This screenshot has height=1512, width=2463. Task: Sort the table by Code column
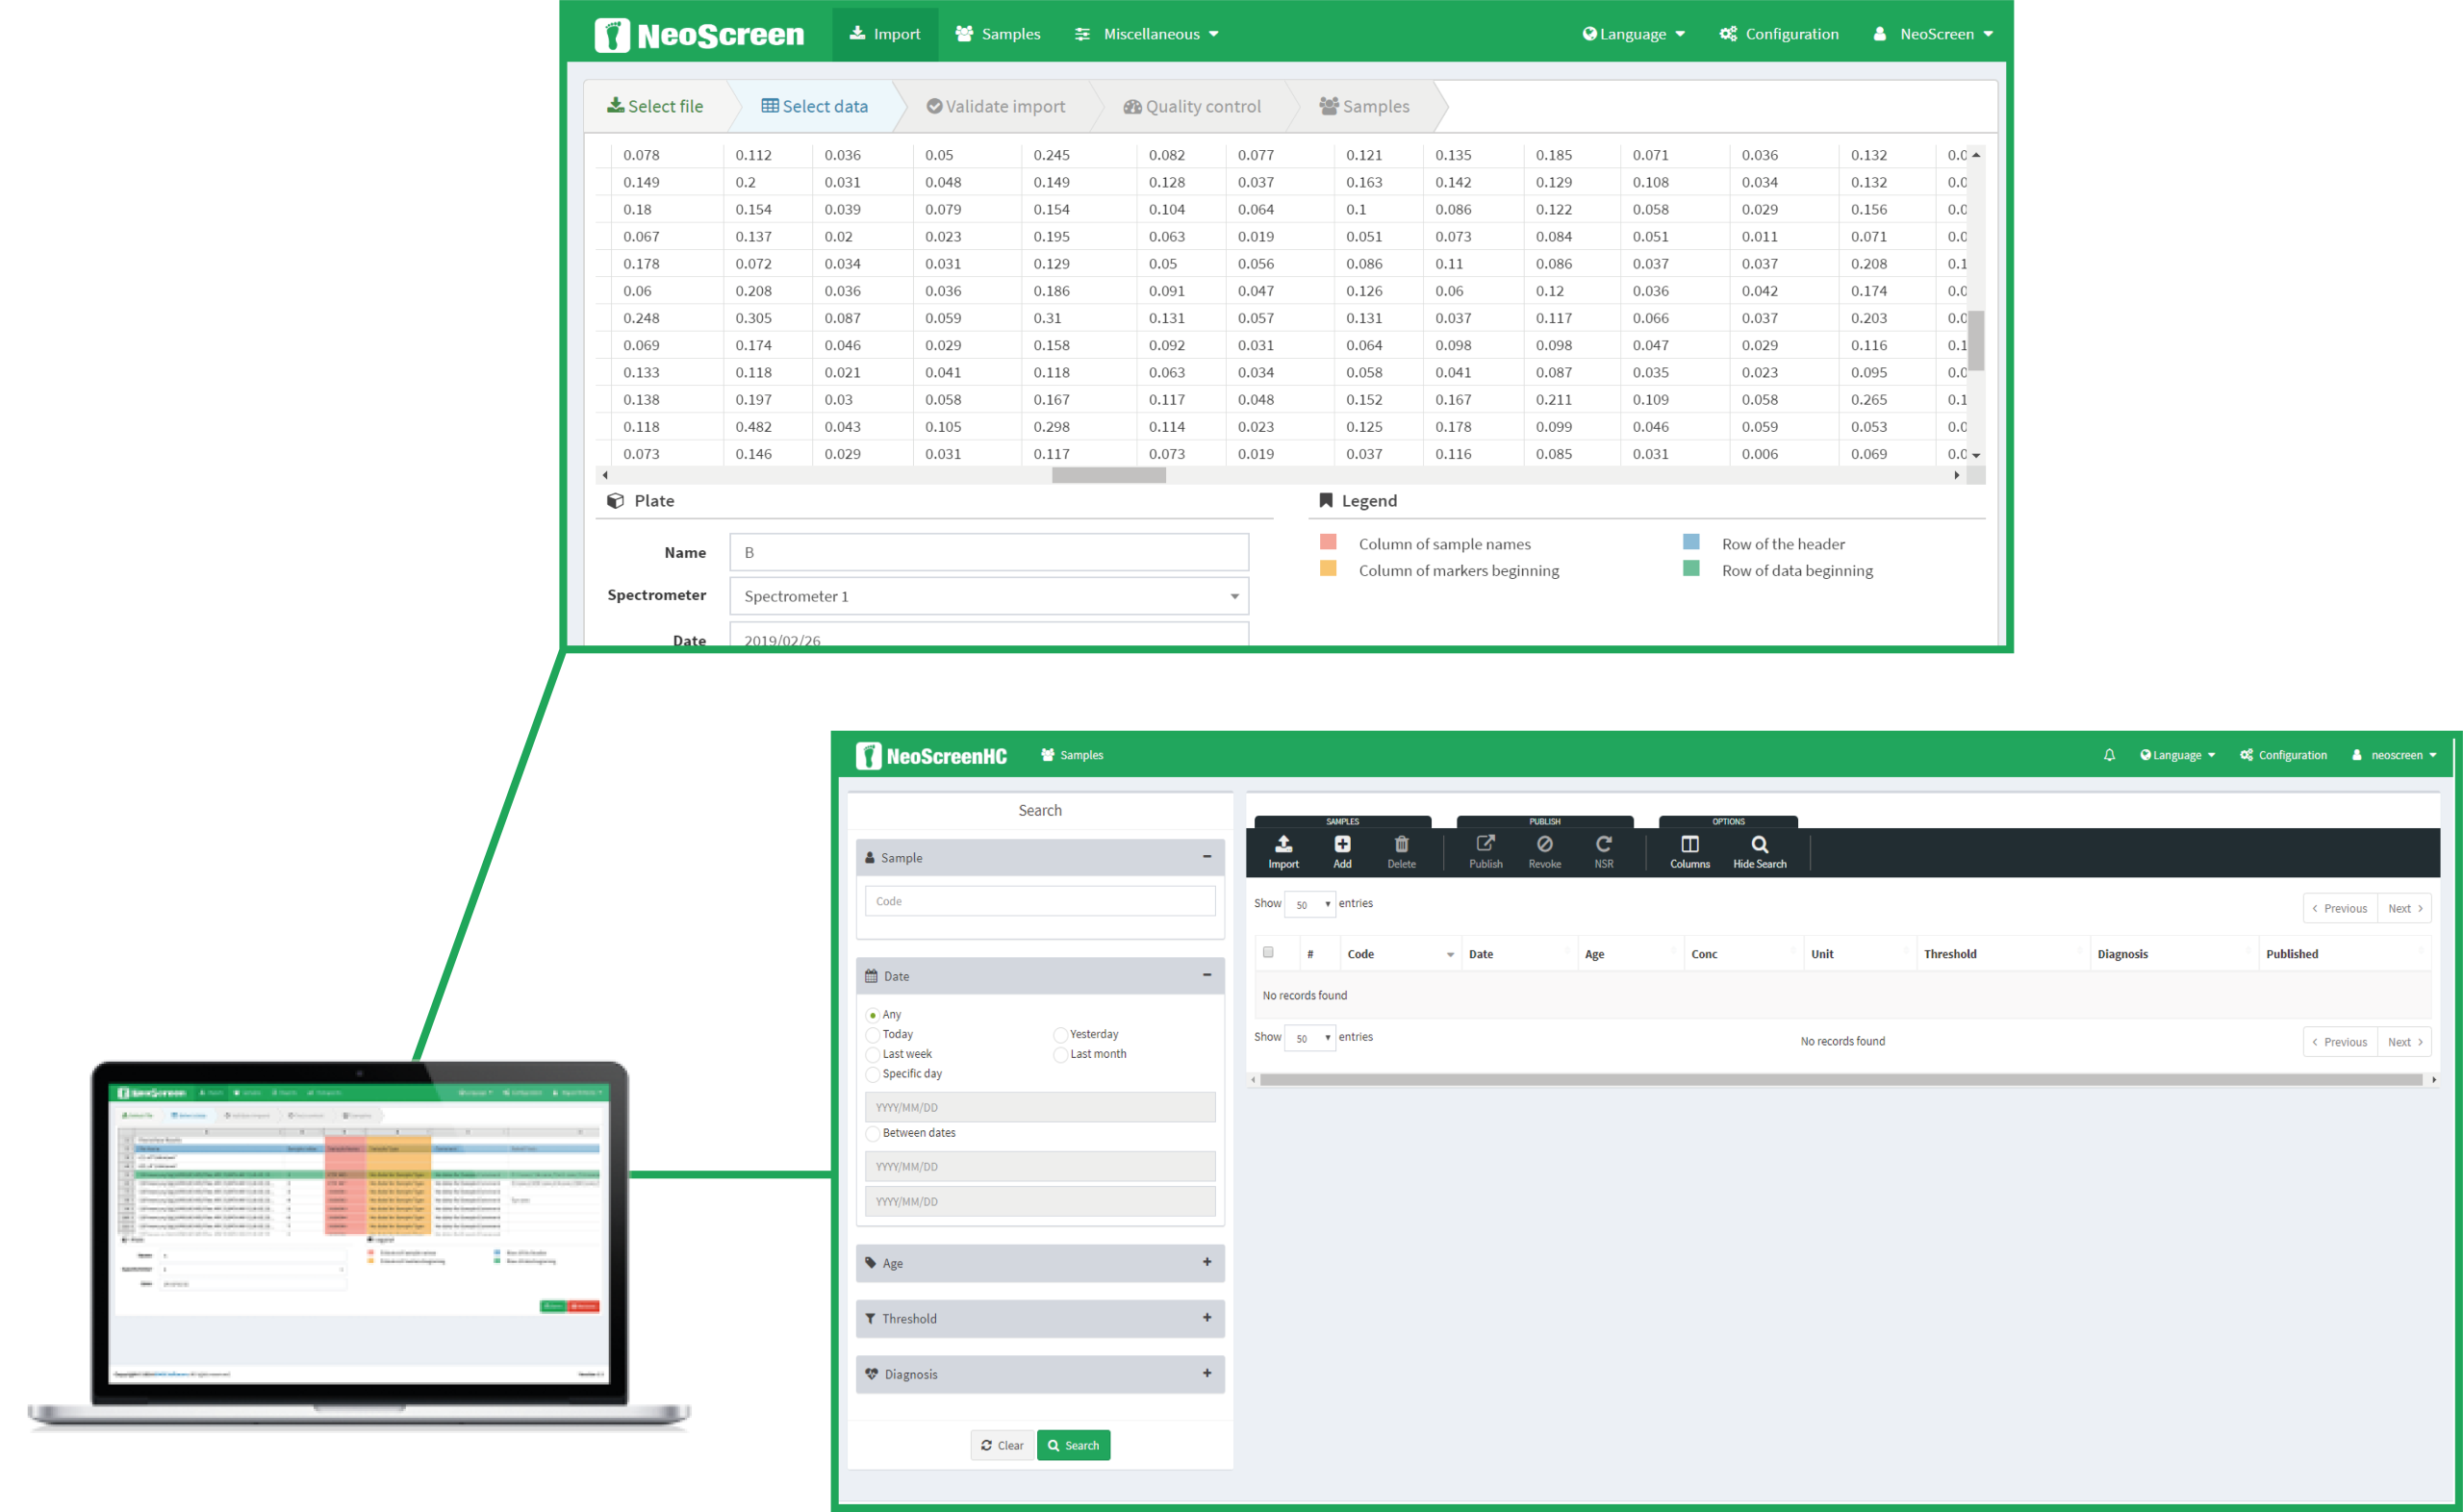tap(1400, 954)
